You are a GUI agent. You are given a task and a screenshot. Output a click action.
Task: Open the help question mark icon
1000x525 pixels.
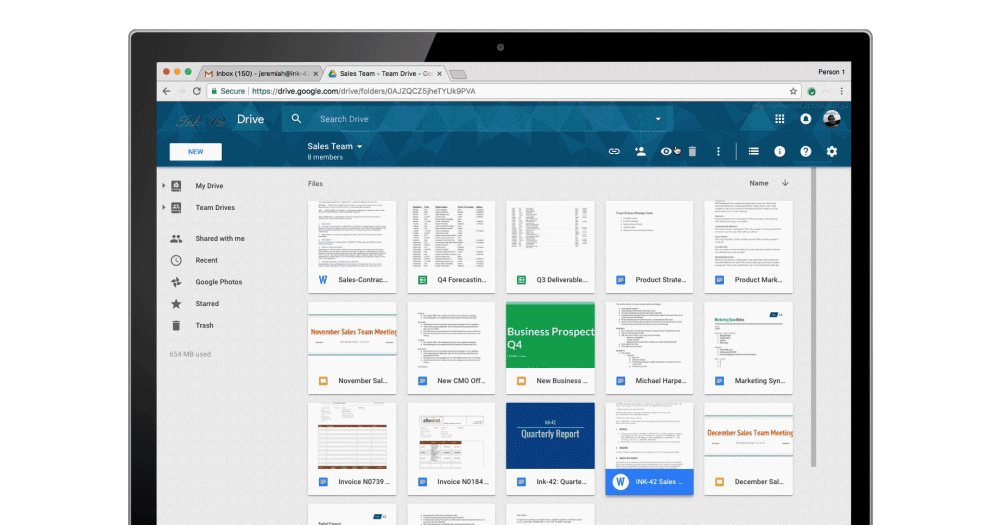(806, 152)
